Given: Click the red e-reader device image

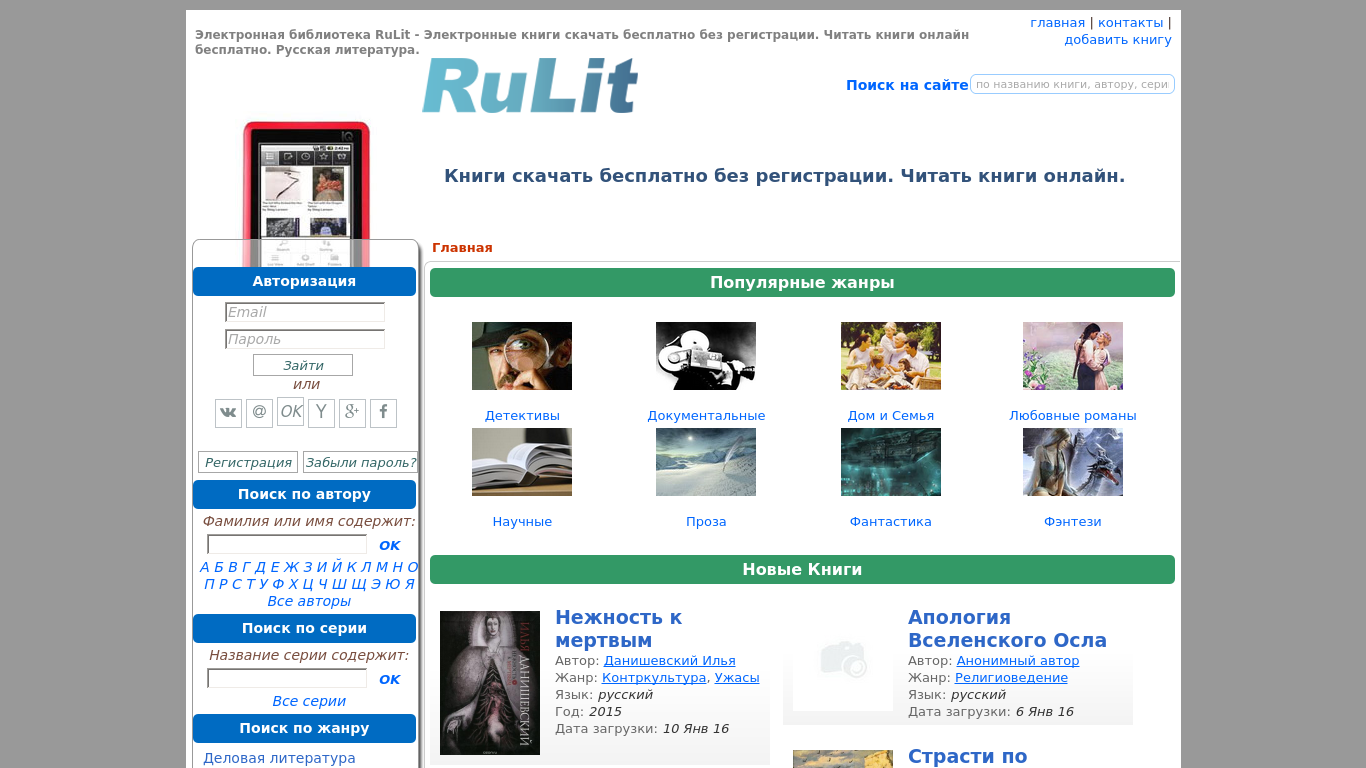Looking at the screenshot, I should 306,194.
